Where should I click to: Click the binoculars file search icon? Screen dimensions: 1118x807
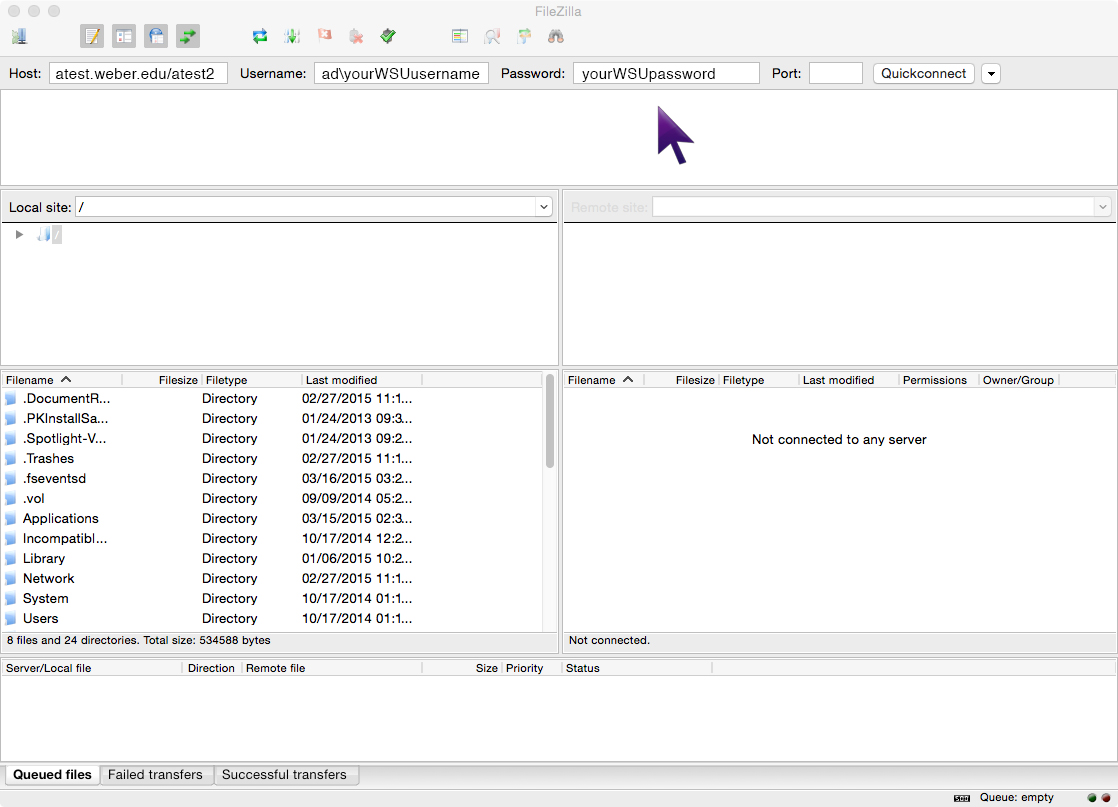coord(556,37)
